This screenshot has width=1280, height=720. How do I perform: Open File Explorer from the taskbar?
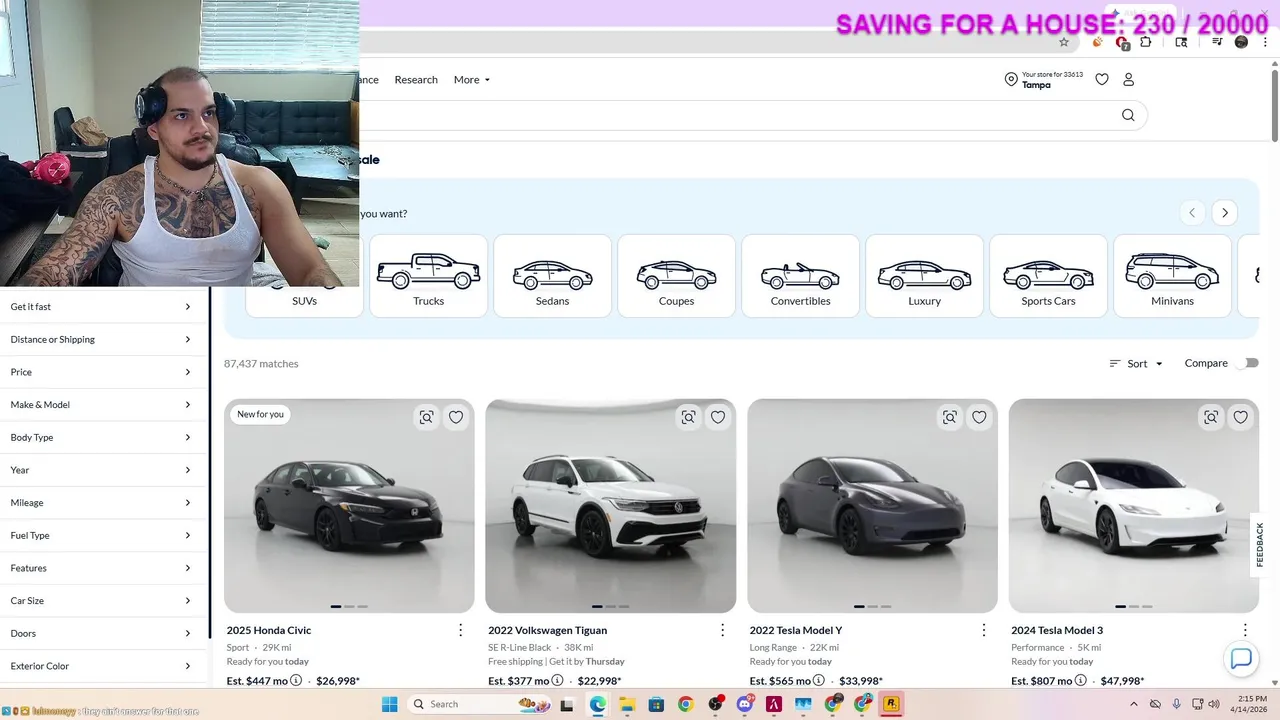(627, 704)
